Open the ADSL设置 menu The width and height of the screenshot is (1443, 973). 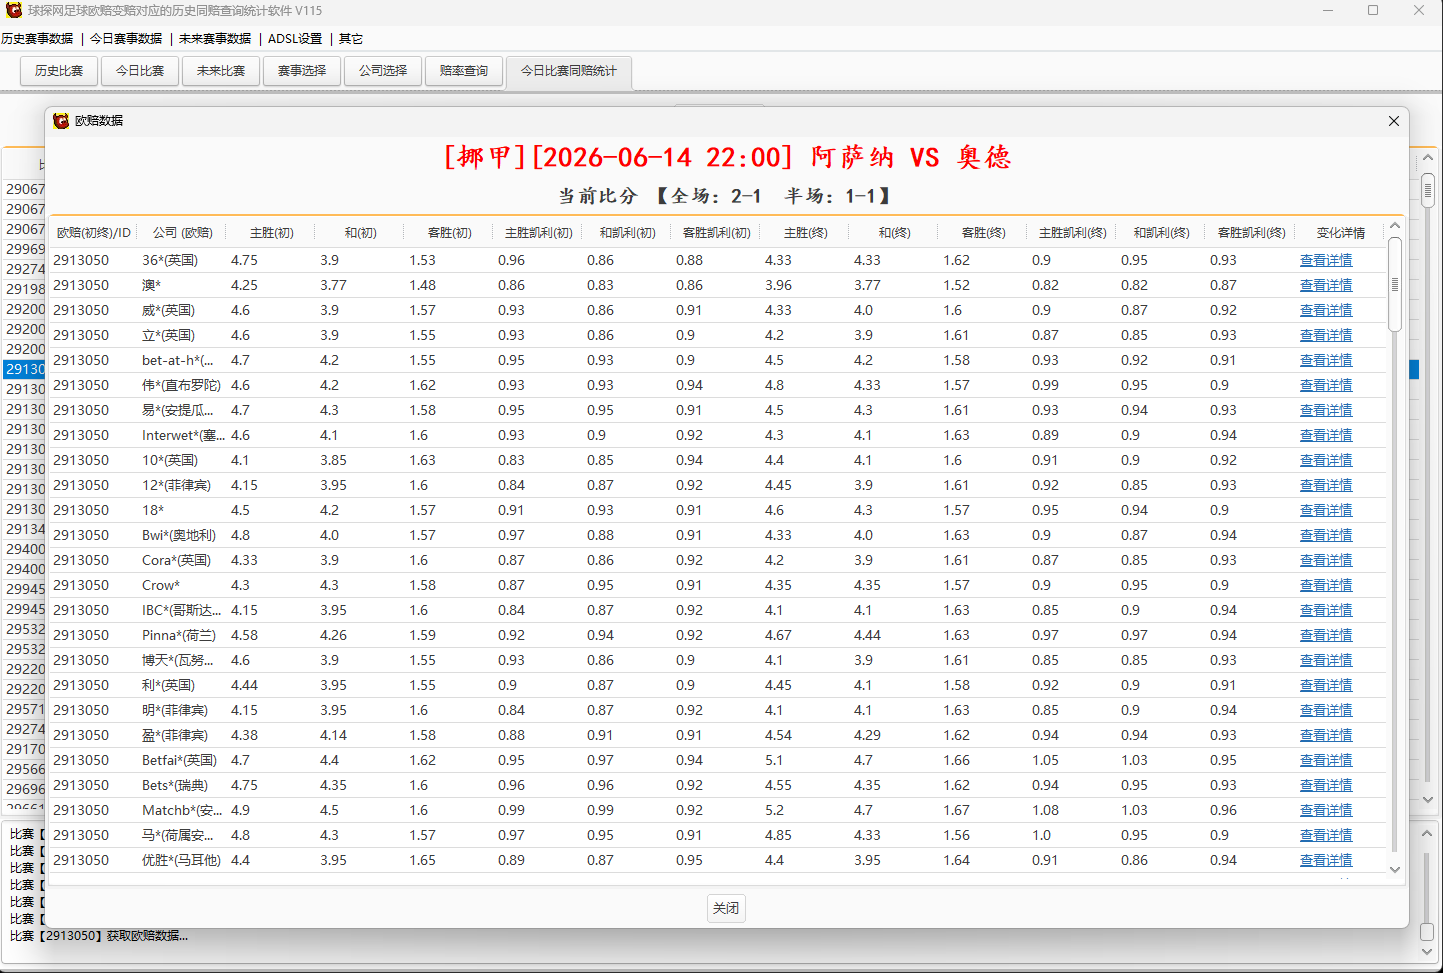pos(295,39)
